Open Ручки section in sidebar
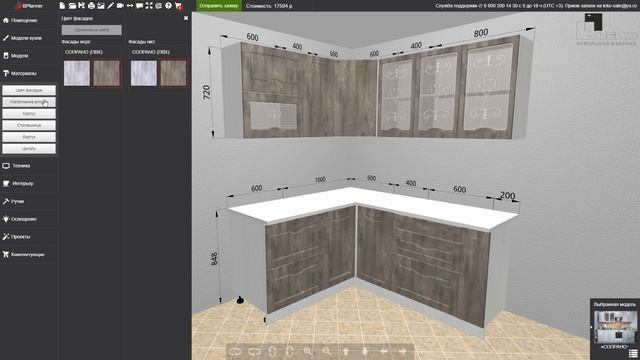Screen dimensions: 640x360 pos(29,201)
